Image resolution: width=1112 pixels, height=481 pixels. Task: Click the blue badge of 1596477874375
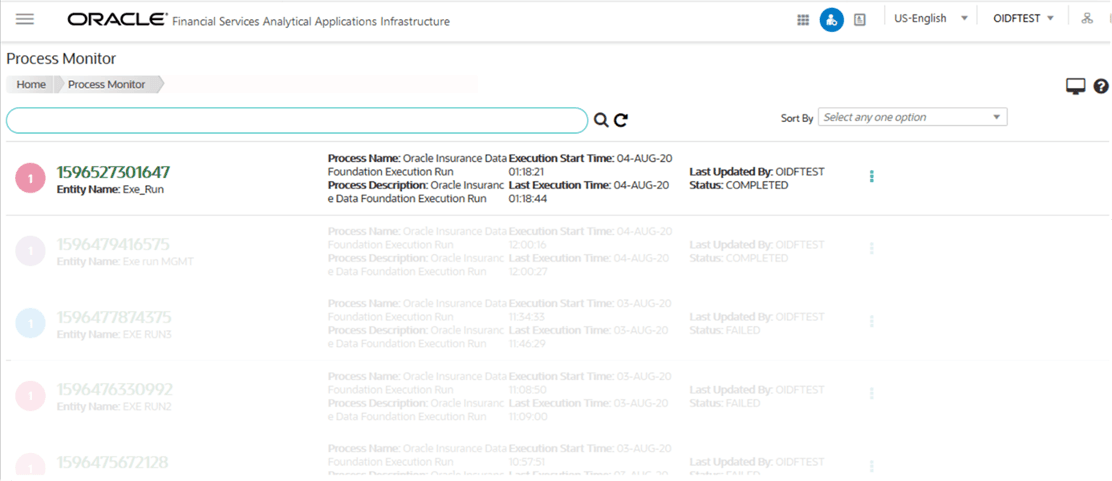30,323
